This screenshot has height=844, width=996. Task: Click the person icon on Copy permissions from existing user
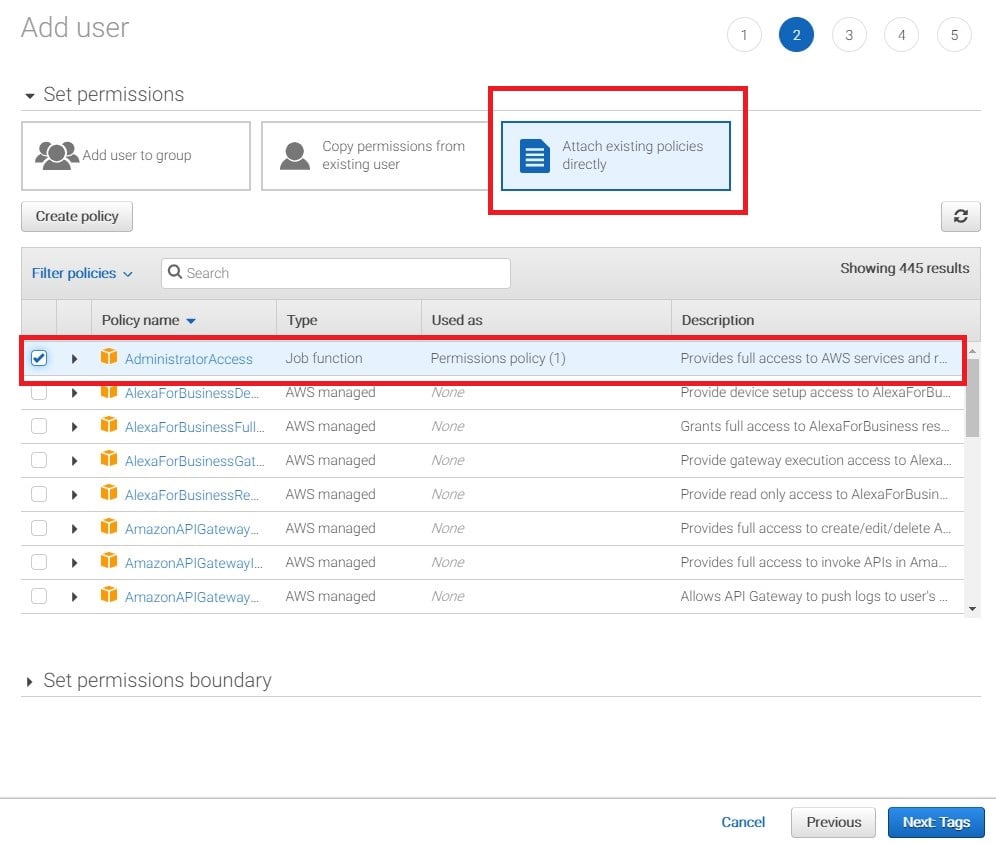coord(293,156)
